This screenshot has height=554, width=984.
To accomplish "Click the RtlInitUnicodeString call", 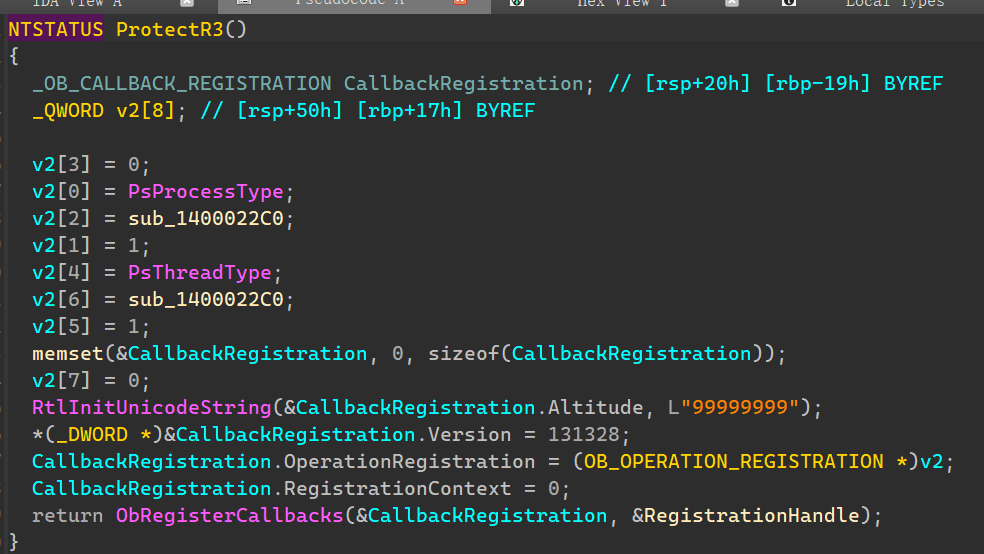I will click(x=151, y=407).
